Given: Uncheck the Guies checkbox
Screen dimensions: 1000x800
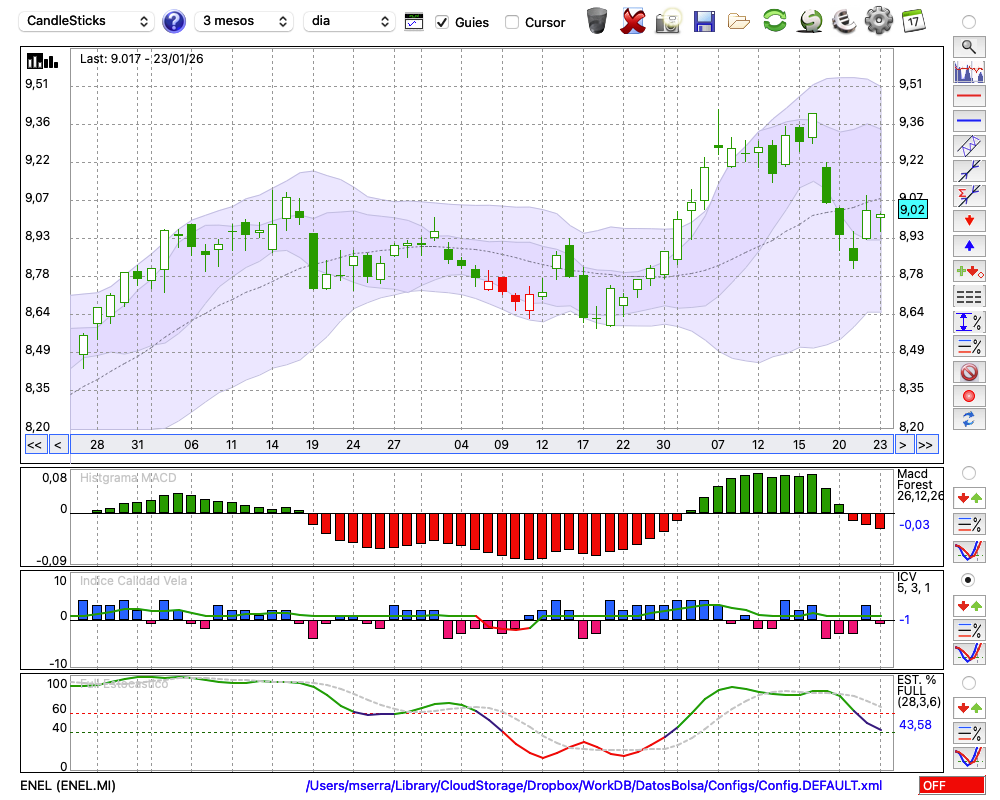Looking at the screenshot, I should (x=443, y=22).
